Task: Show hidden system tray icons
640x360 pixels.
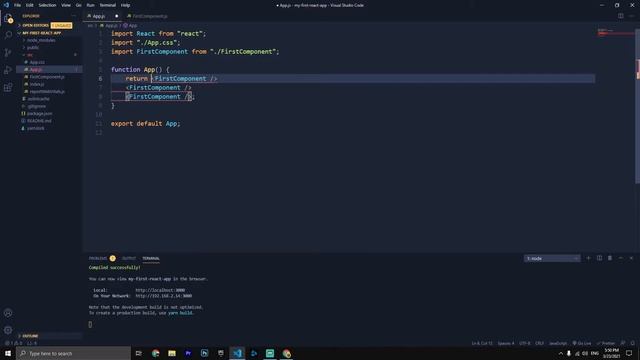Action: (x=560, y=353)
